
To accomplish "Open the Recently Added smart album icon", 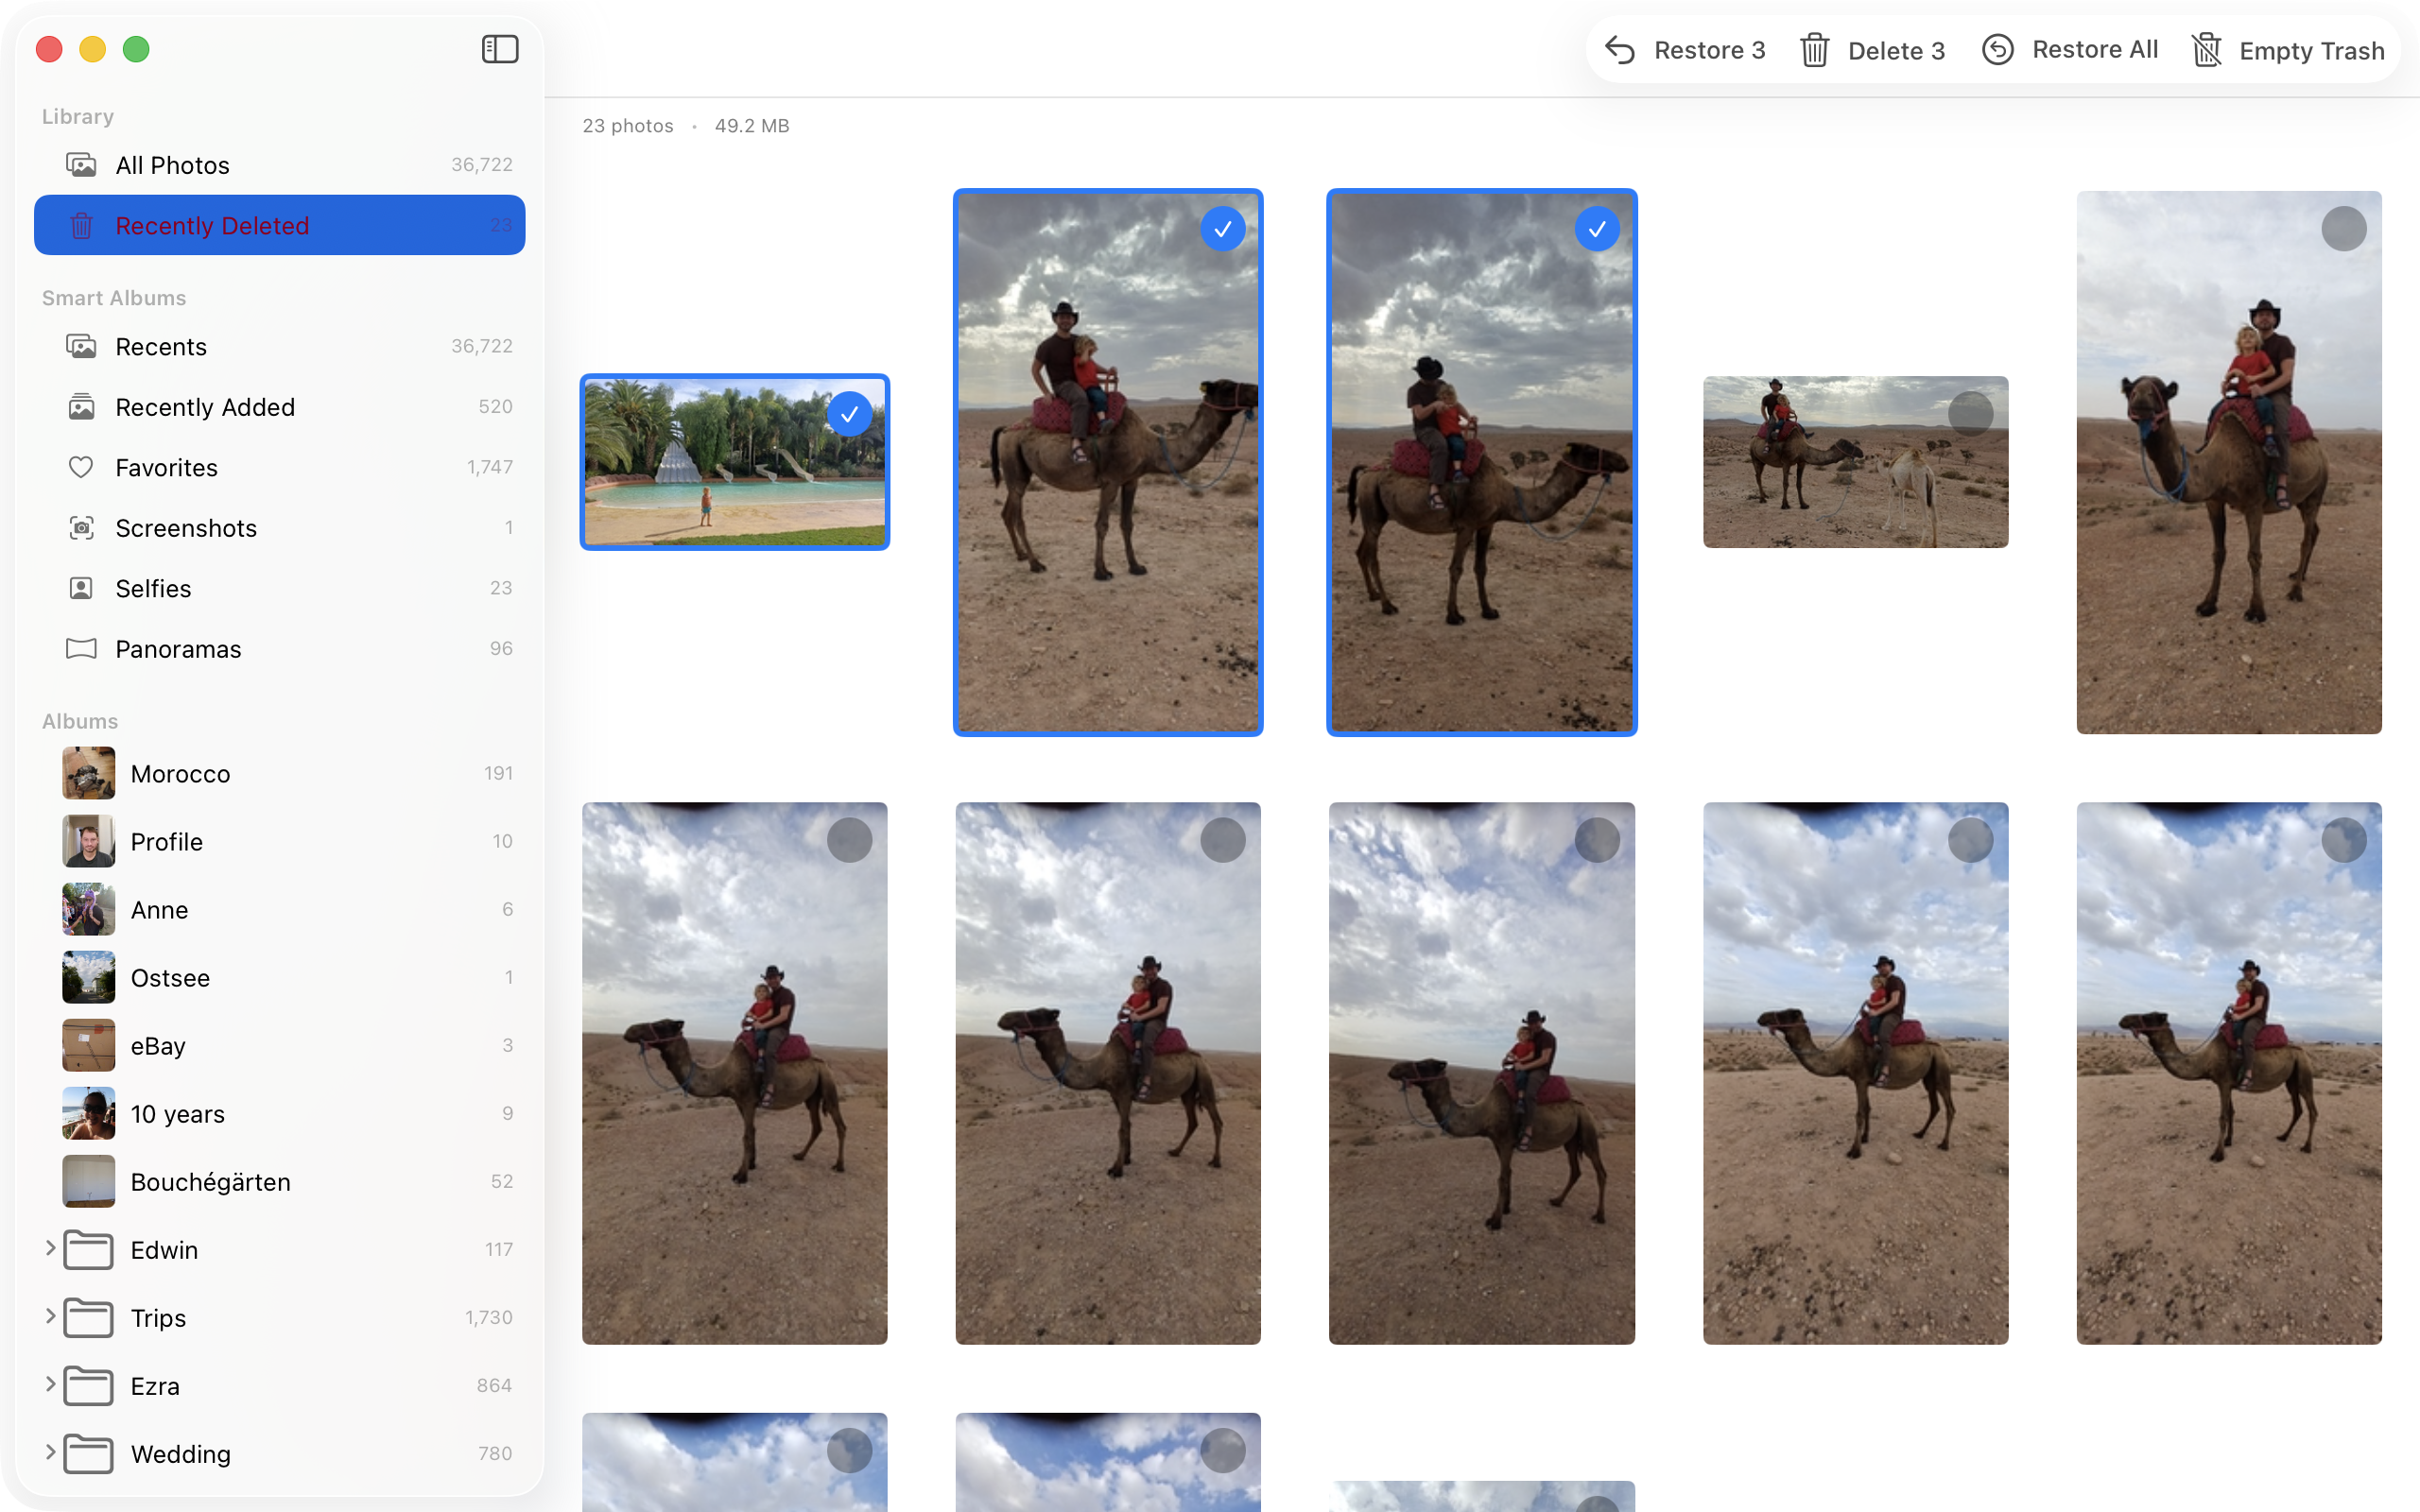I will (82, 407).
